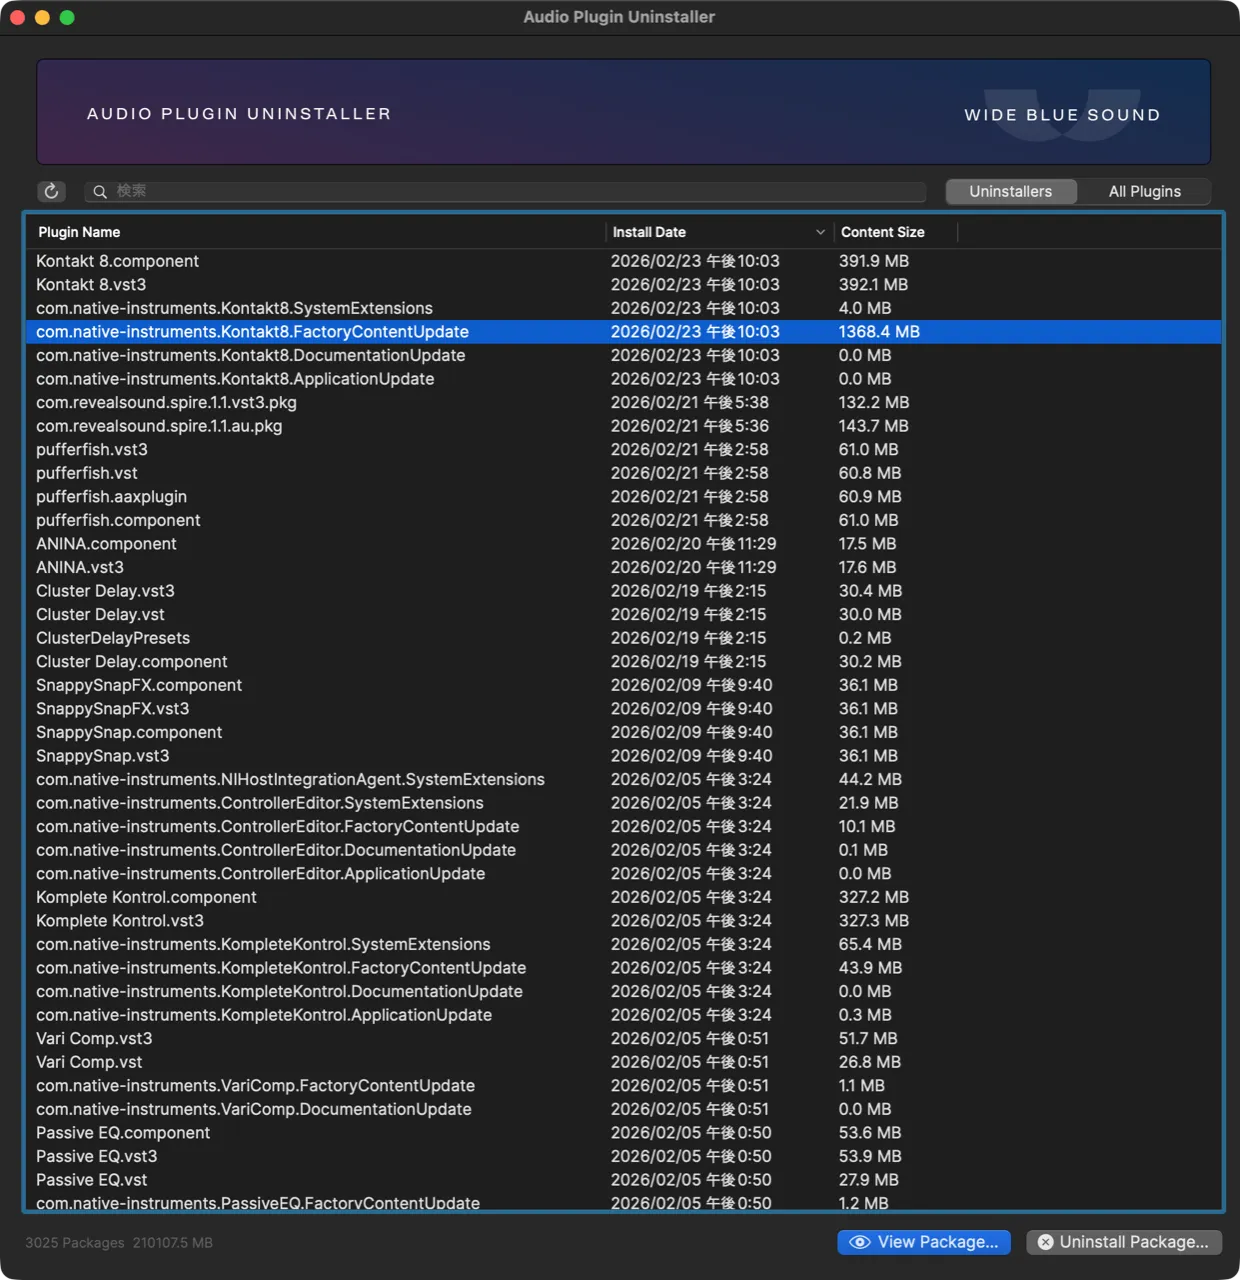Click the Audio Plugin Uninstaller banner
The image size is (1240, 1280).
pyautogui.click(x=238, y=113)
